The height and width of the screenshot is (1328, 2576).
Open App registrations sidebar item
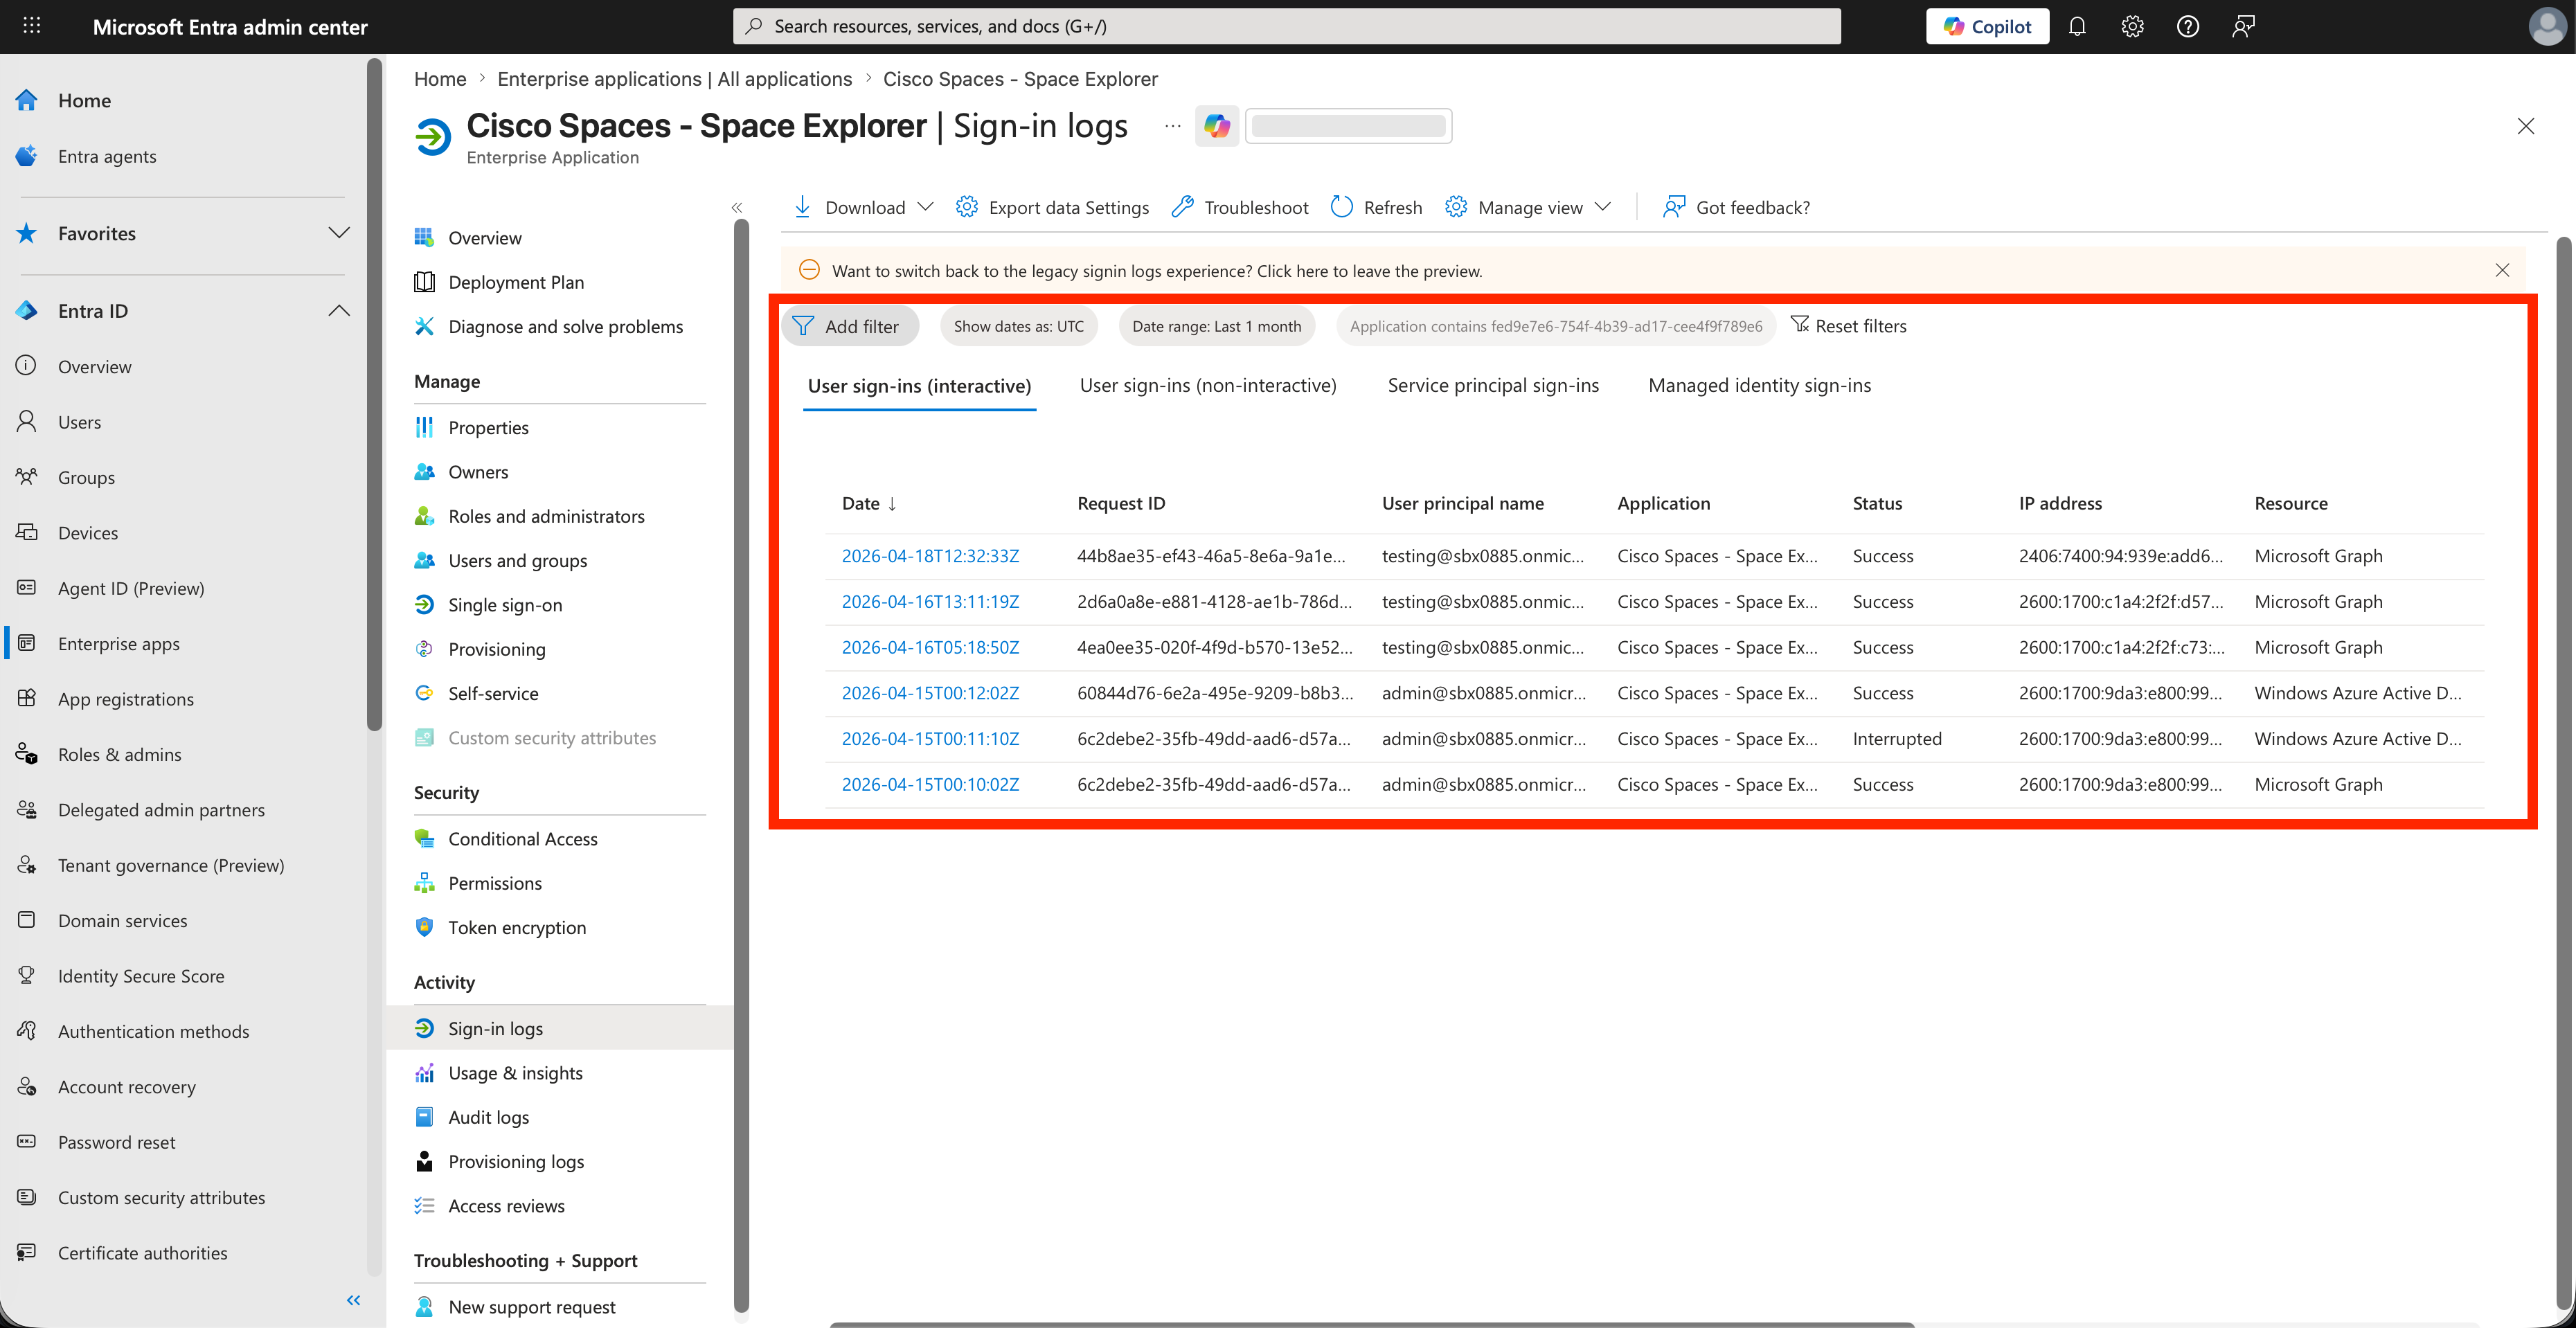[125, 699]
